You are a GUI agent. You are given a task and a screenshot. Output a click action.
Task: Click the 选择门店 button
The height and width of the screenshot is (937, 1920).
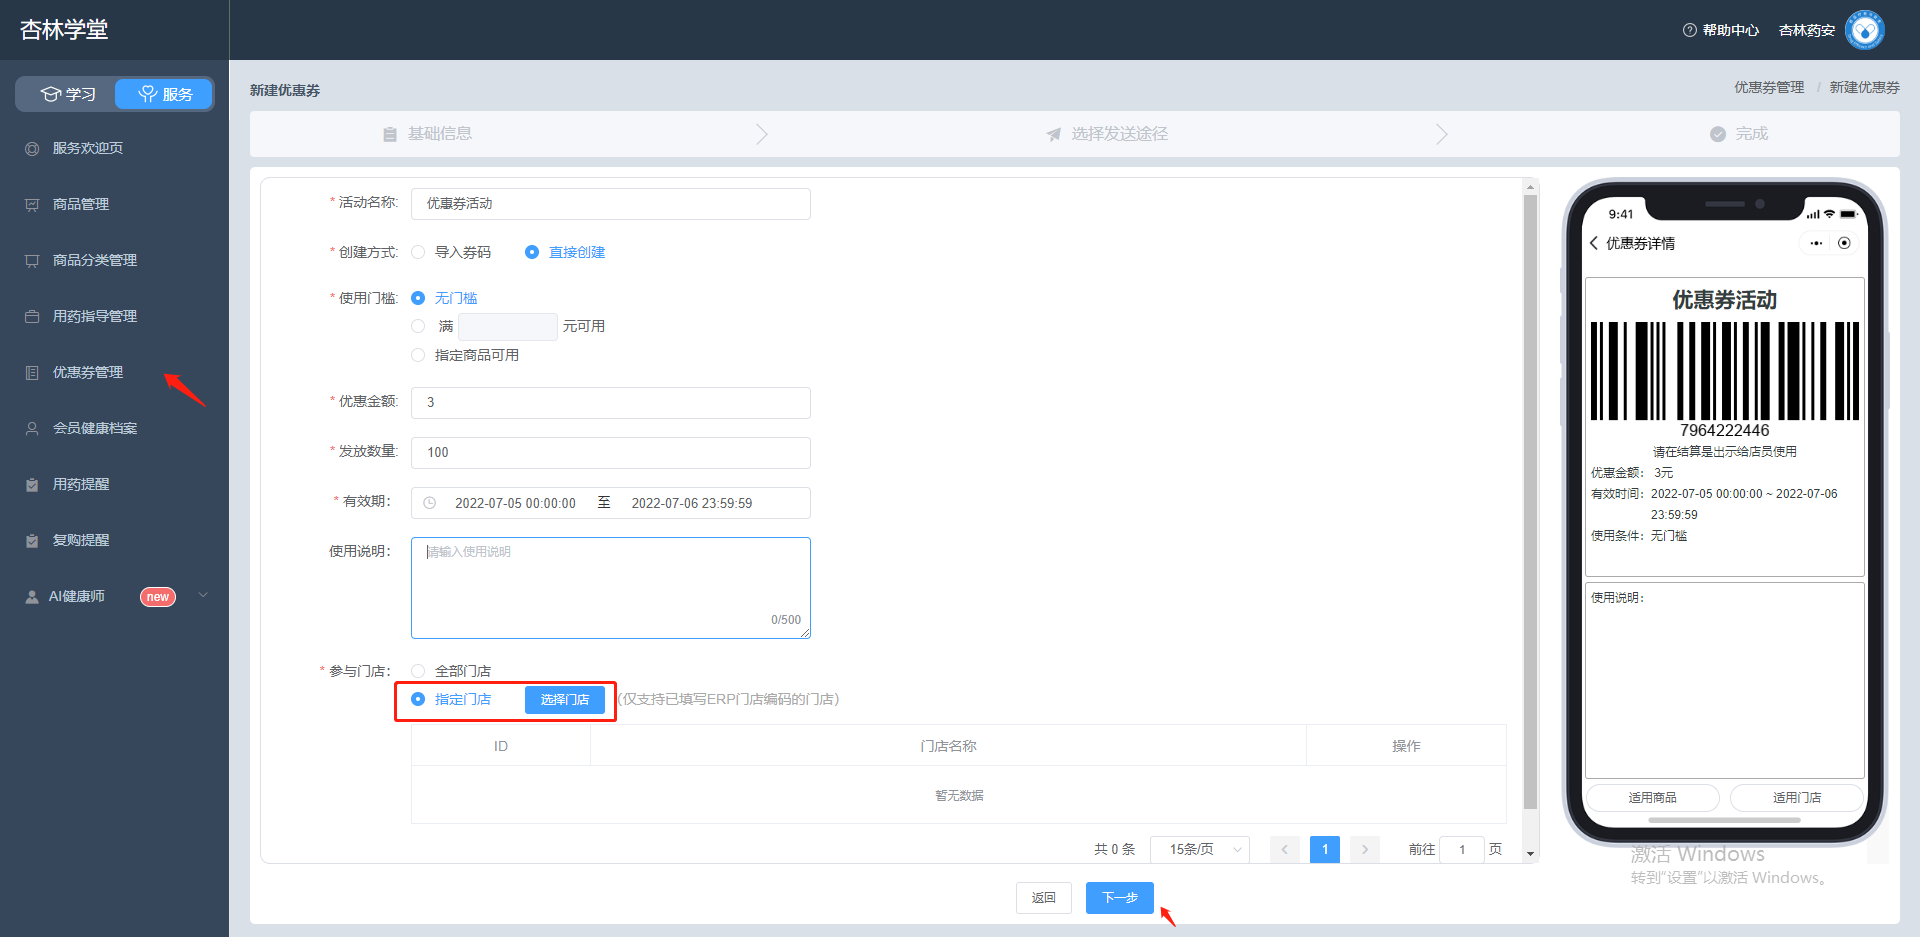click(x=565, y=700)
